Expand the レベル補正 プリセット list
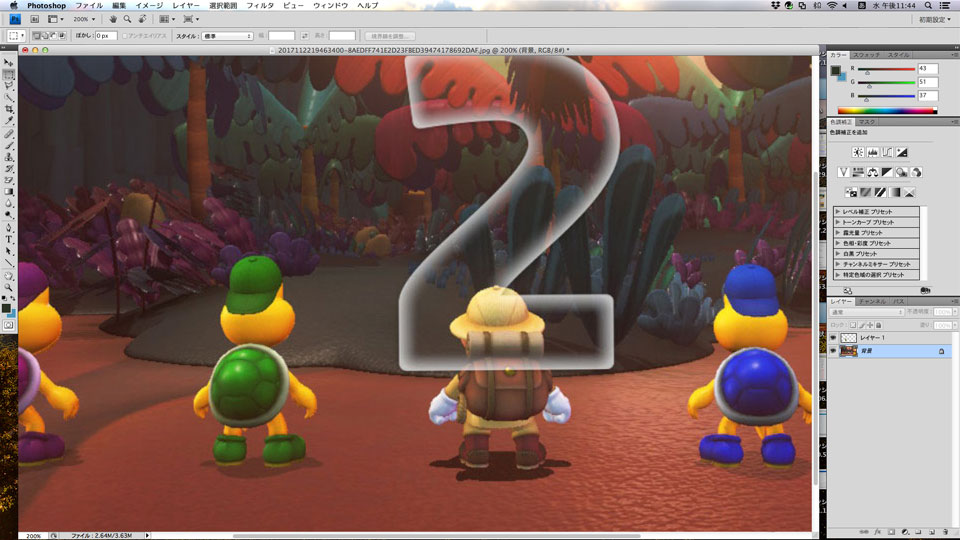This screenshot has height=540, width=960. 837,212
